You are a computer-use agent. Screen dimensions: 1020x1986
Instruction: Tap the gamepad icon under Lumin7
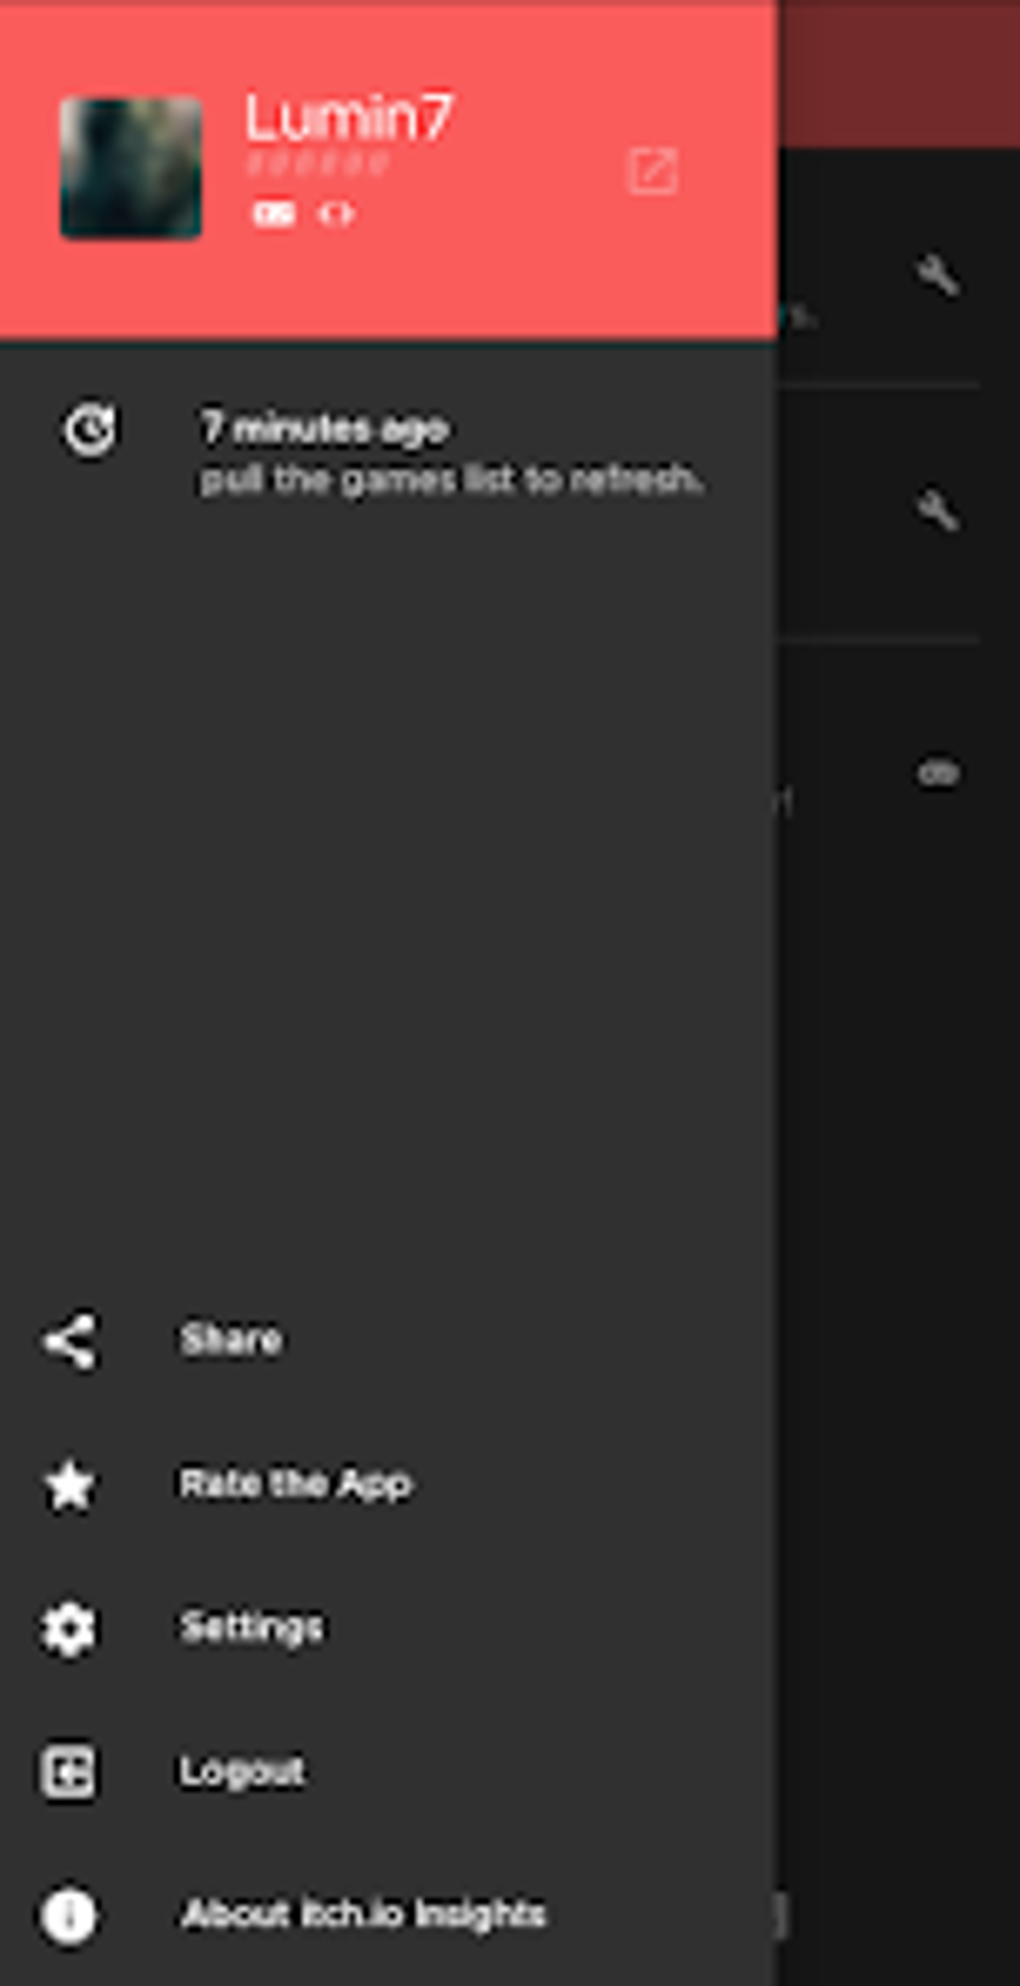[x=273, y=214]
